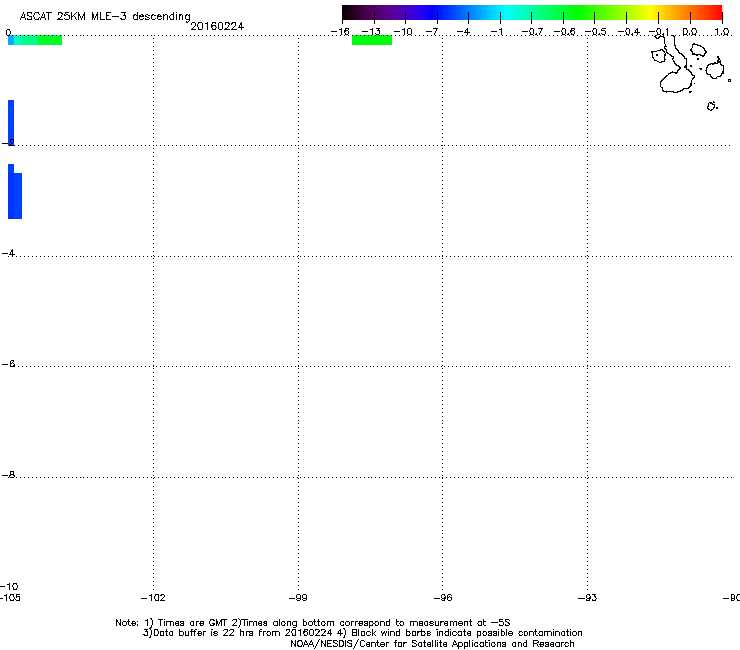
Task: Click the -10 latitude axis label
Action: tap(9, 587)
